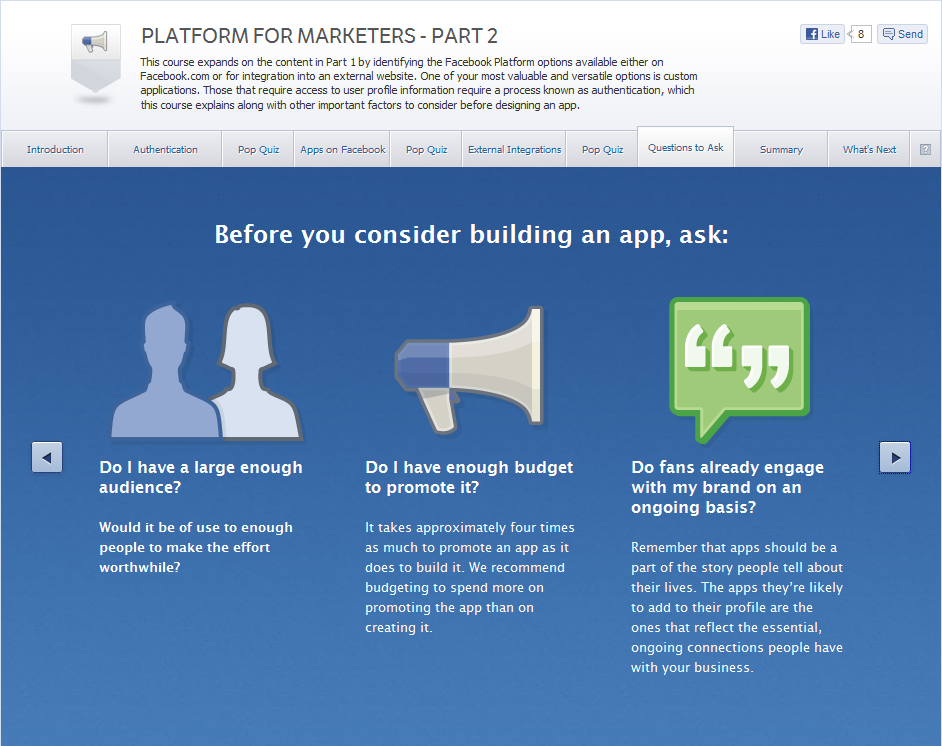Go to next slide with right arrow
This screenshot has width=942, height=746.
[895, 458]
